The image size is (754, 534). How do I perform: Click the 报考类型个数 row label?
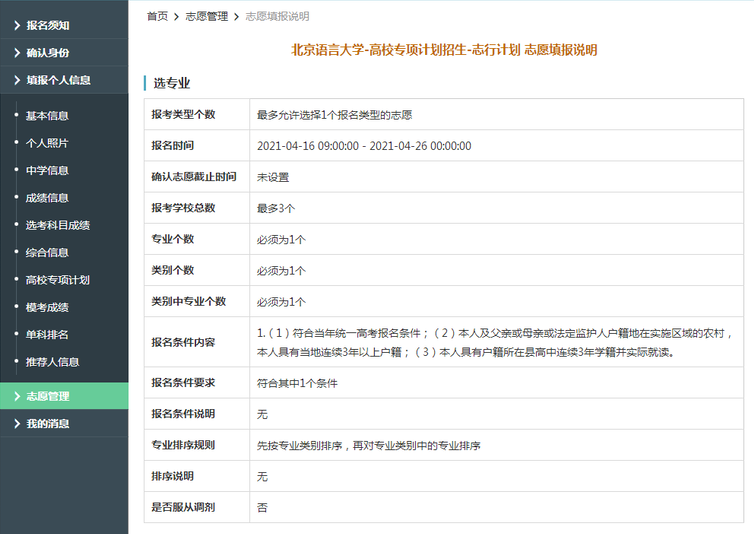[183, 115]
